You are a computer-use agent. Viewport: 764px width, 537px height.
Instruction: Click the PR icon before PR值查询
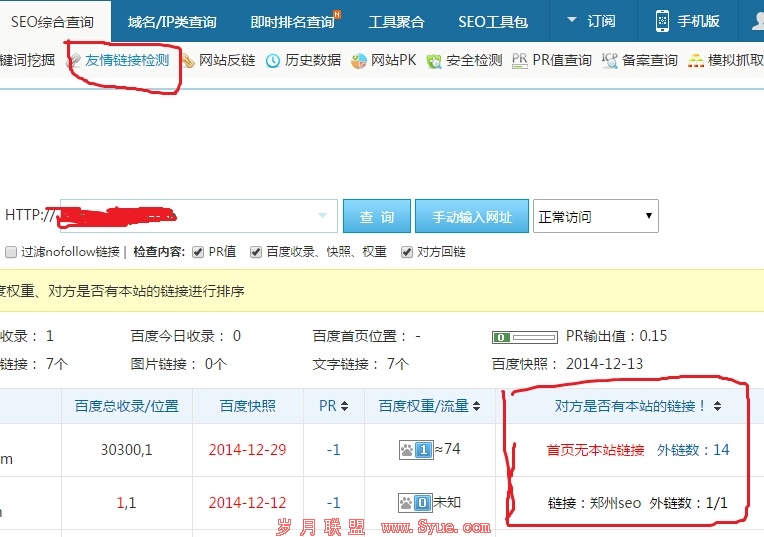click(520, 60)
